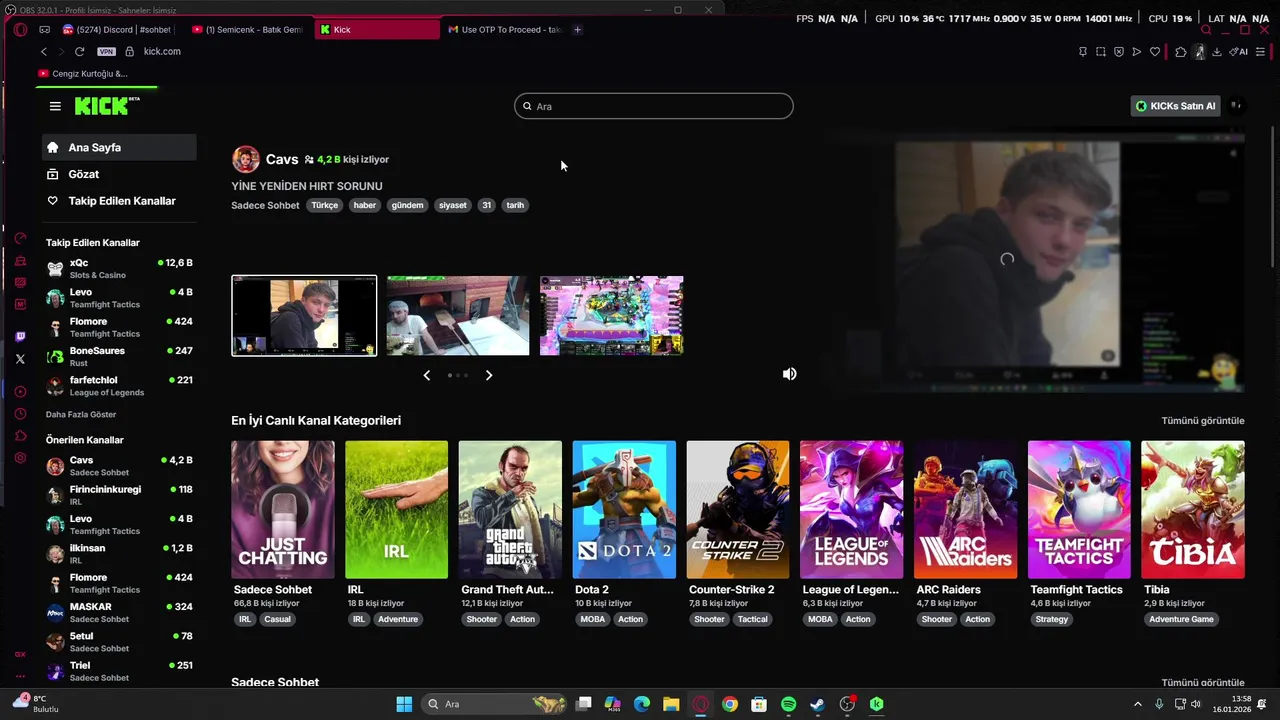Open Dota 2 category card
The height and width of the screenshot is (720, 1280).
click(x=624, y=510)
